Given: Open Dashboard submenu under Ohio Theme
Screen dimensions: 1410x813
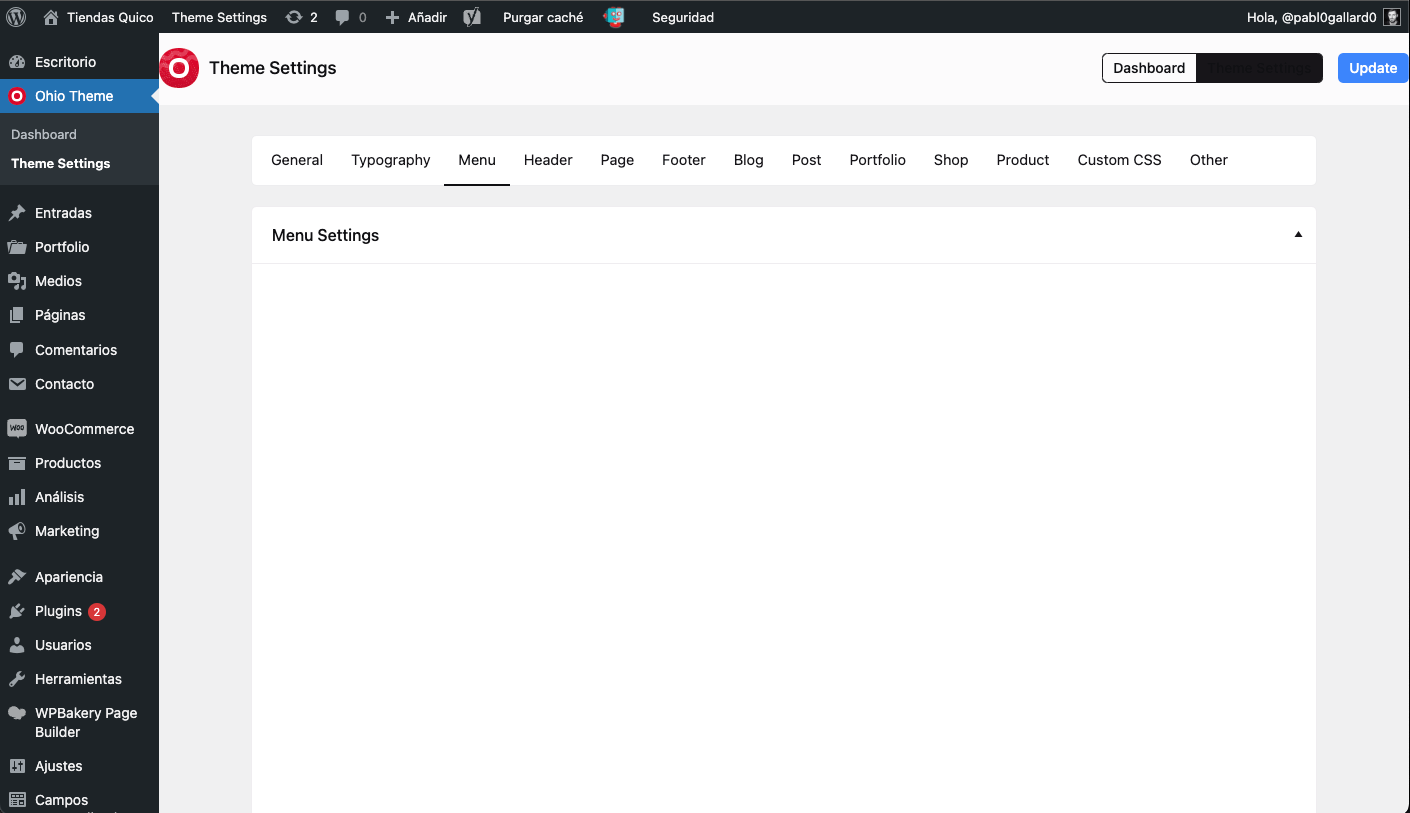Looking at the screenshot, I should (x=44, y=134).
